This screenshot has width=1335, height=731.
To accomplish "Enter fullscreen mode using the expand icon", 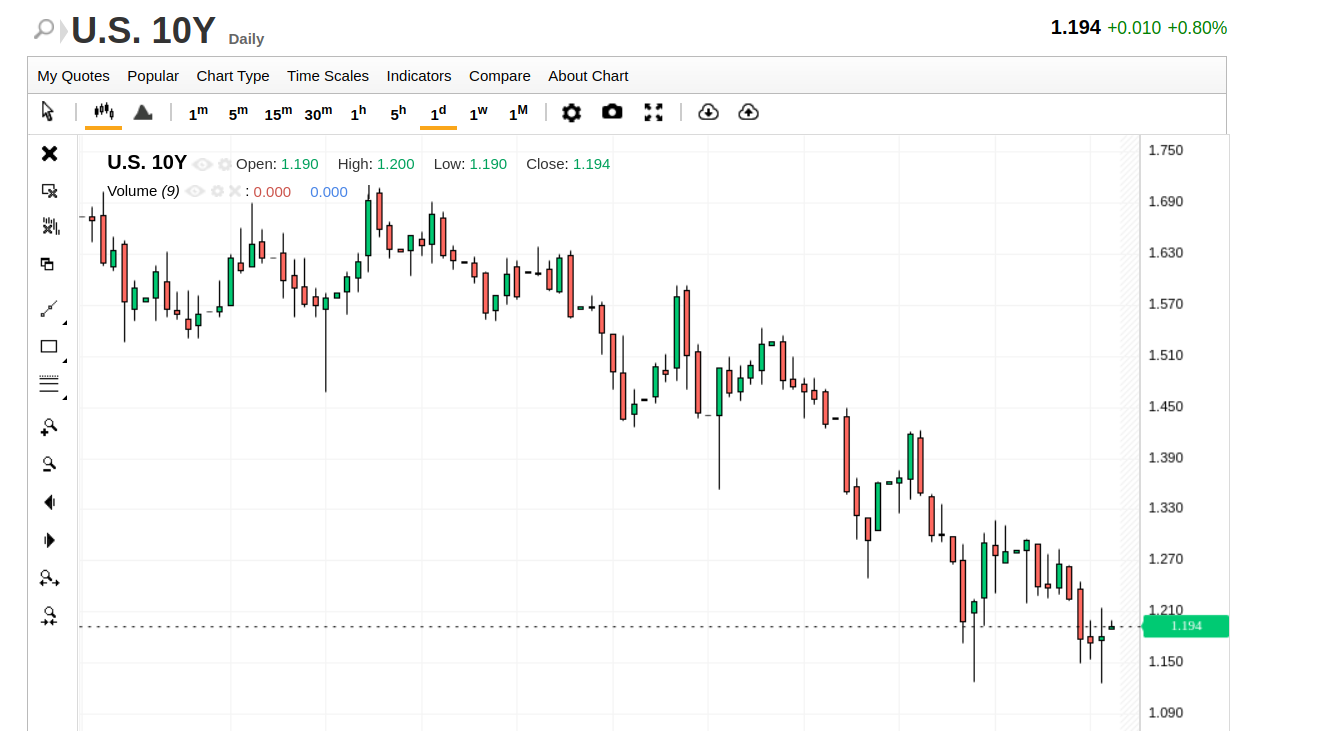I will [x=653, y=113].
